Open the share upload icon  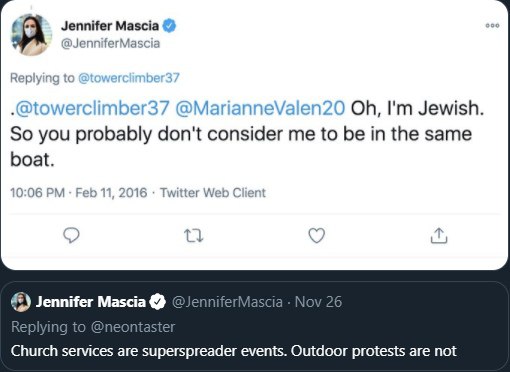tap(439, 235)
